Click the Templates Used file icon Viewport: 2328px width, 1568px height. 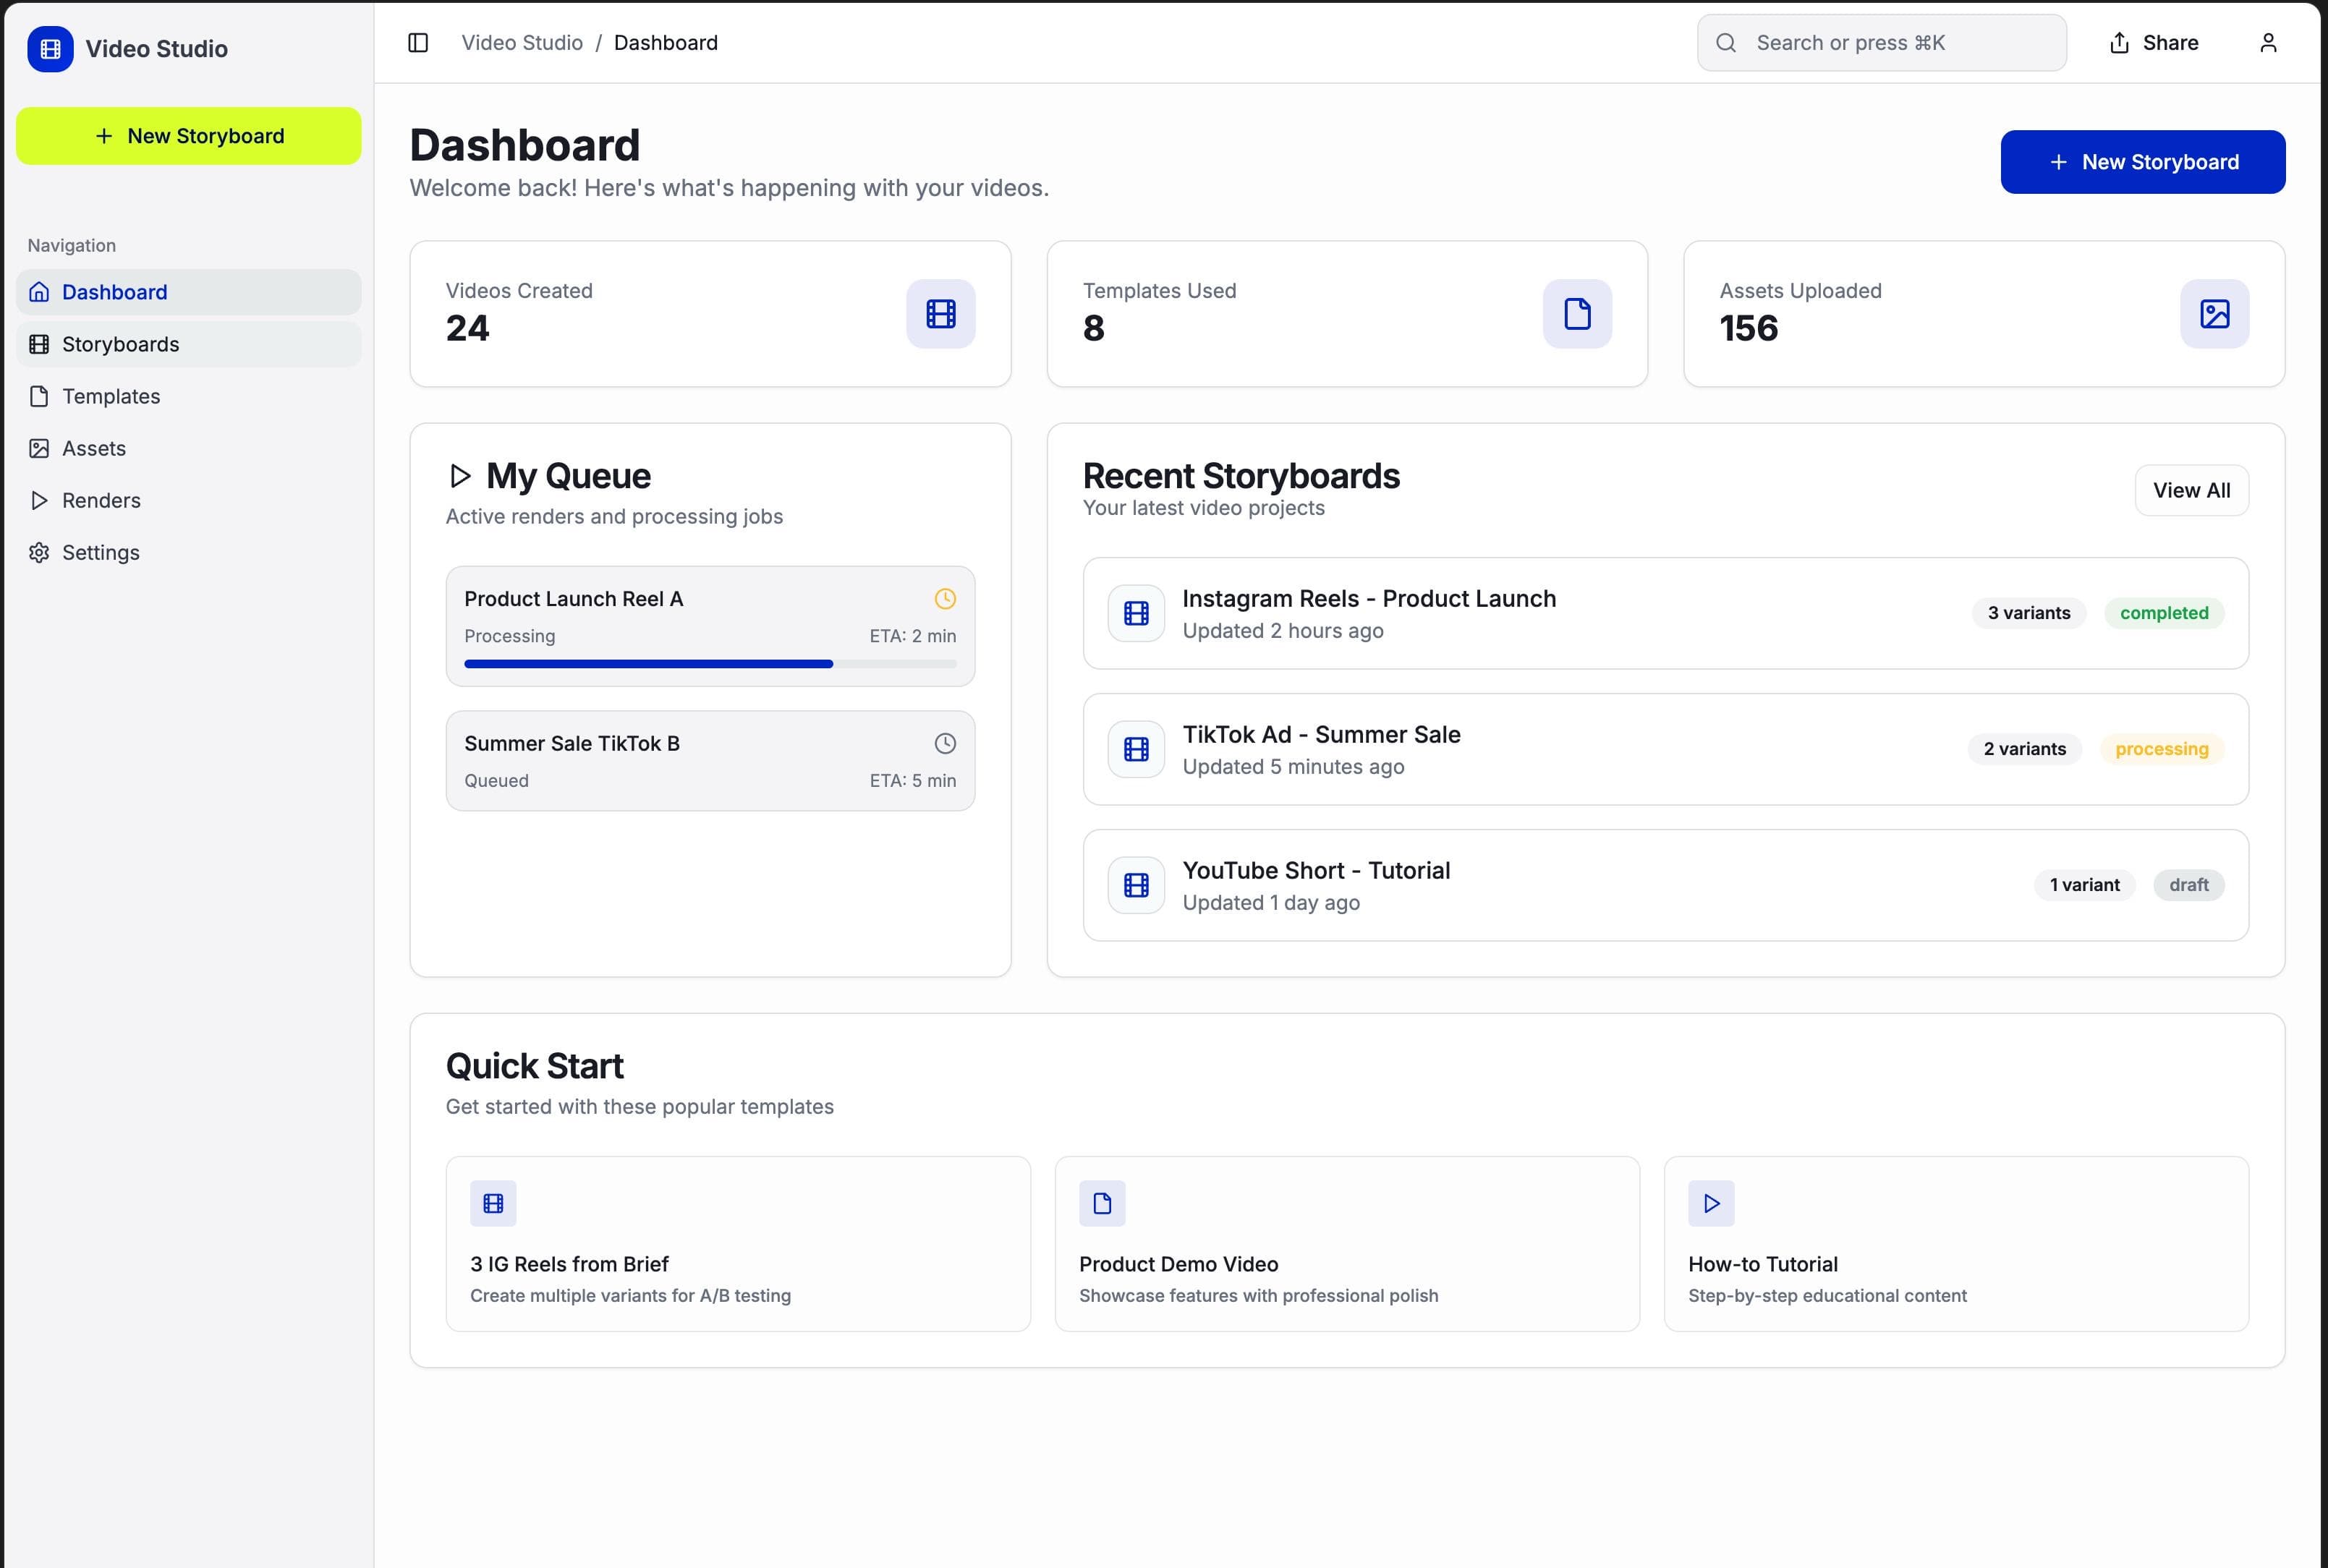(1577, 314)
